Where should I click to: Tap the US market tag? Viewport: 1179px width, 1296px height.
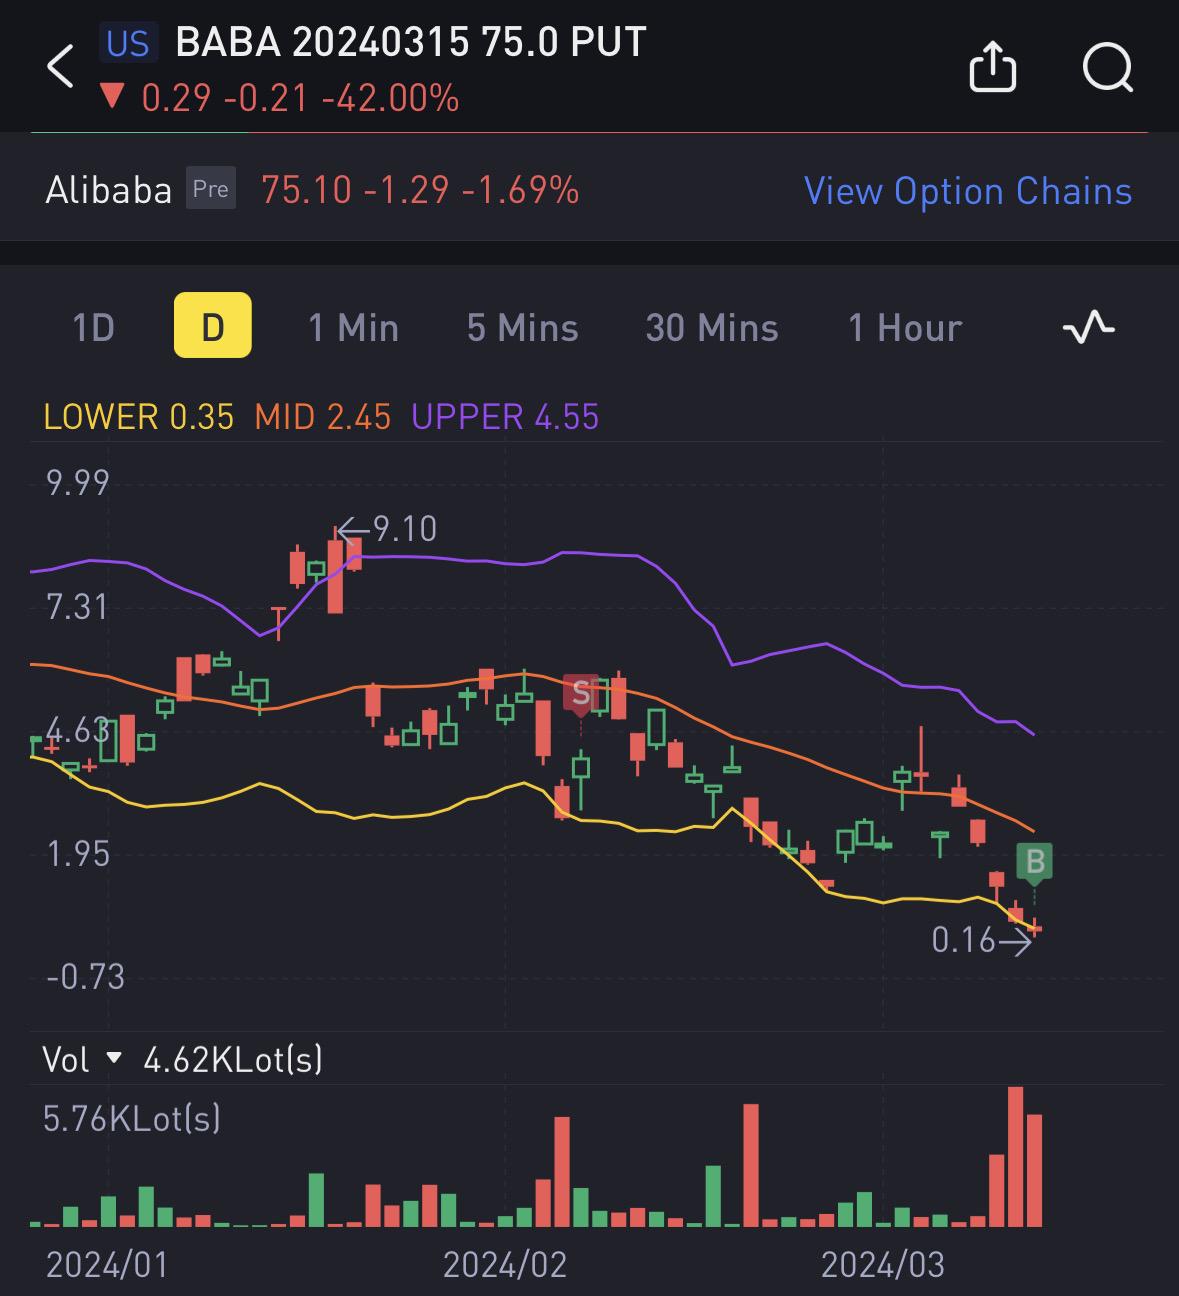coord(127,43)
